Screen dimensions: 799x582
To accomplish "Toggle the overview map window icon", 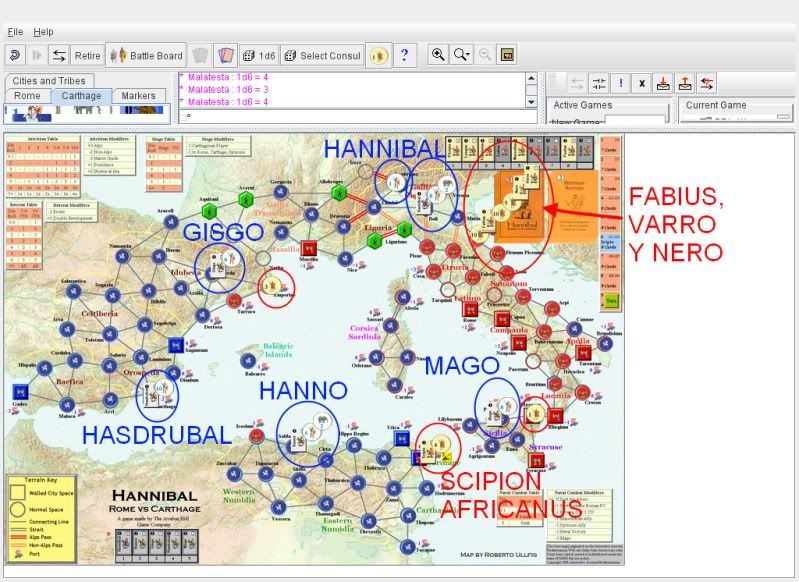I will [507, 55].
